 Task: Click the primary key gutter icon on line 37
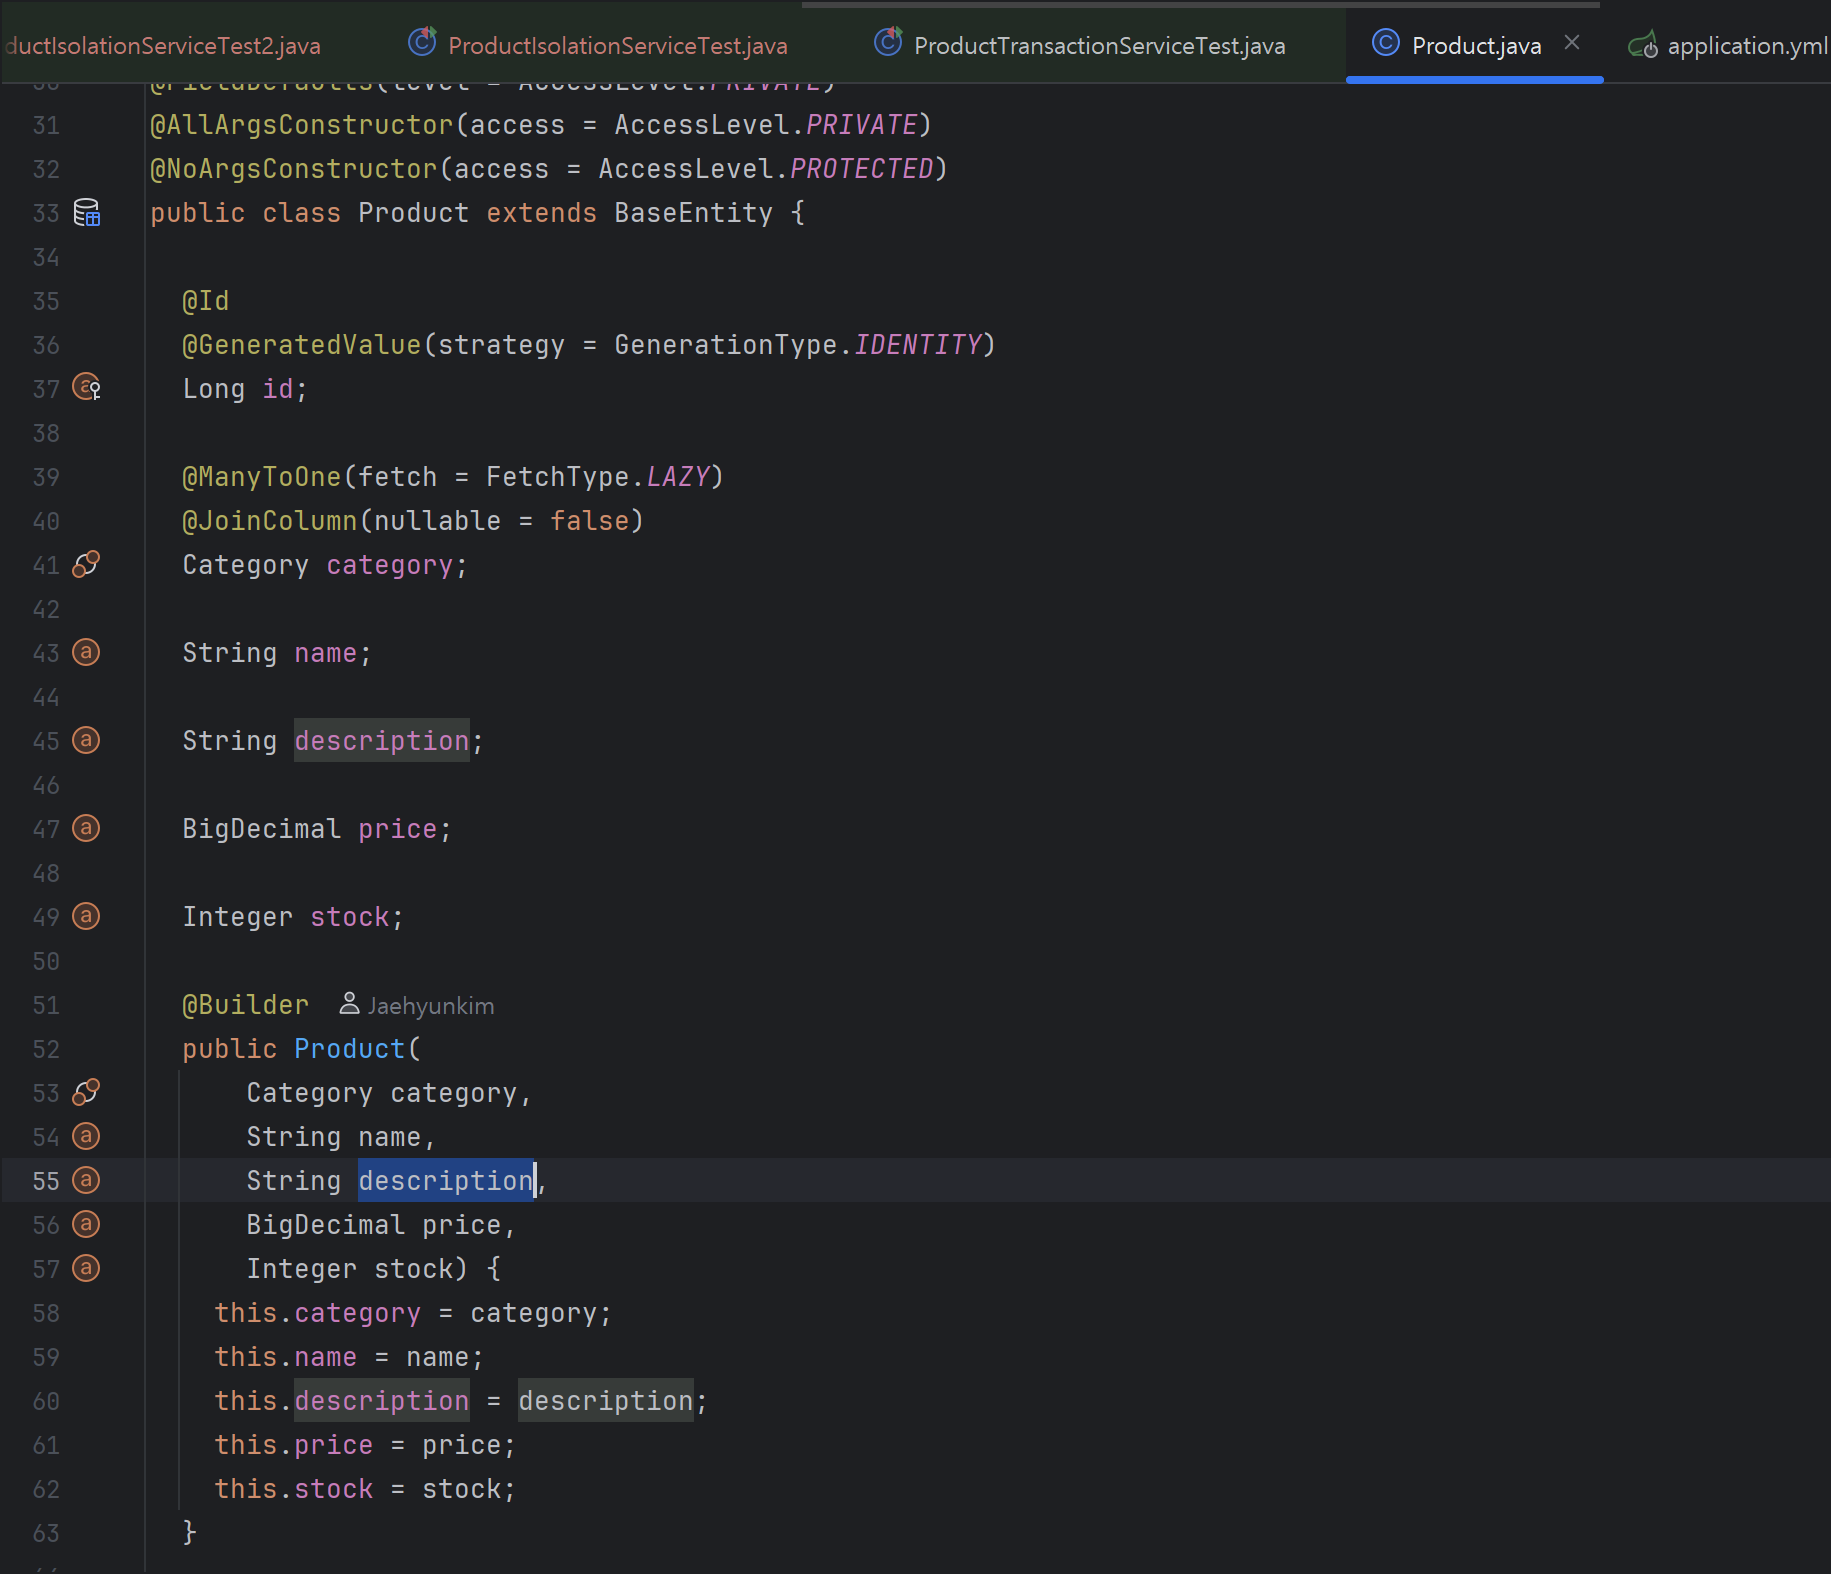tap(87, 388)
